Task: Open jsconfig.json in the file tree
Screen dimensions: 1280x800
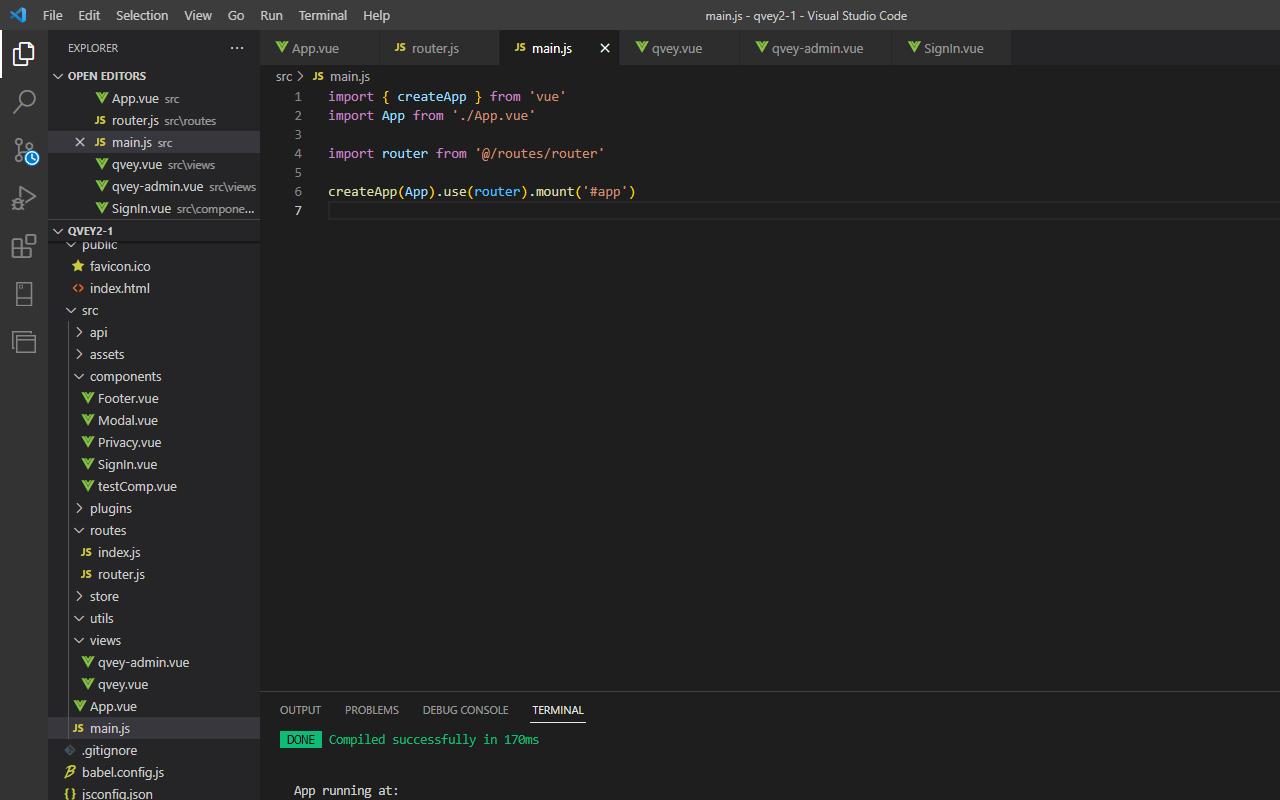Action: tap(154, 794)
